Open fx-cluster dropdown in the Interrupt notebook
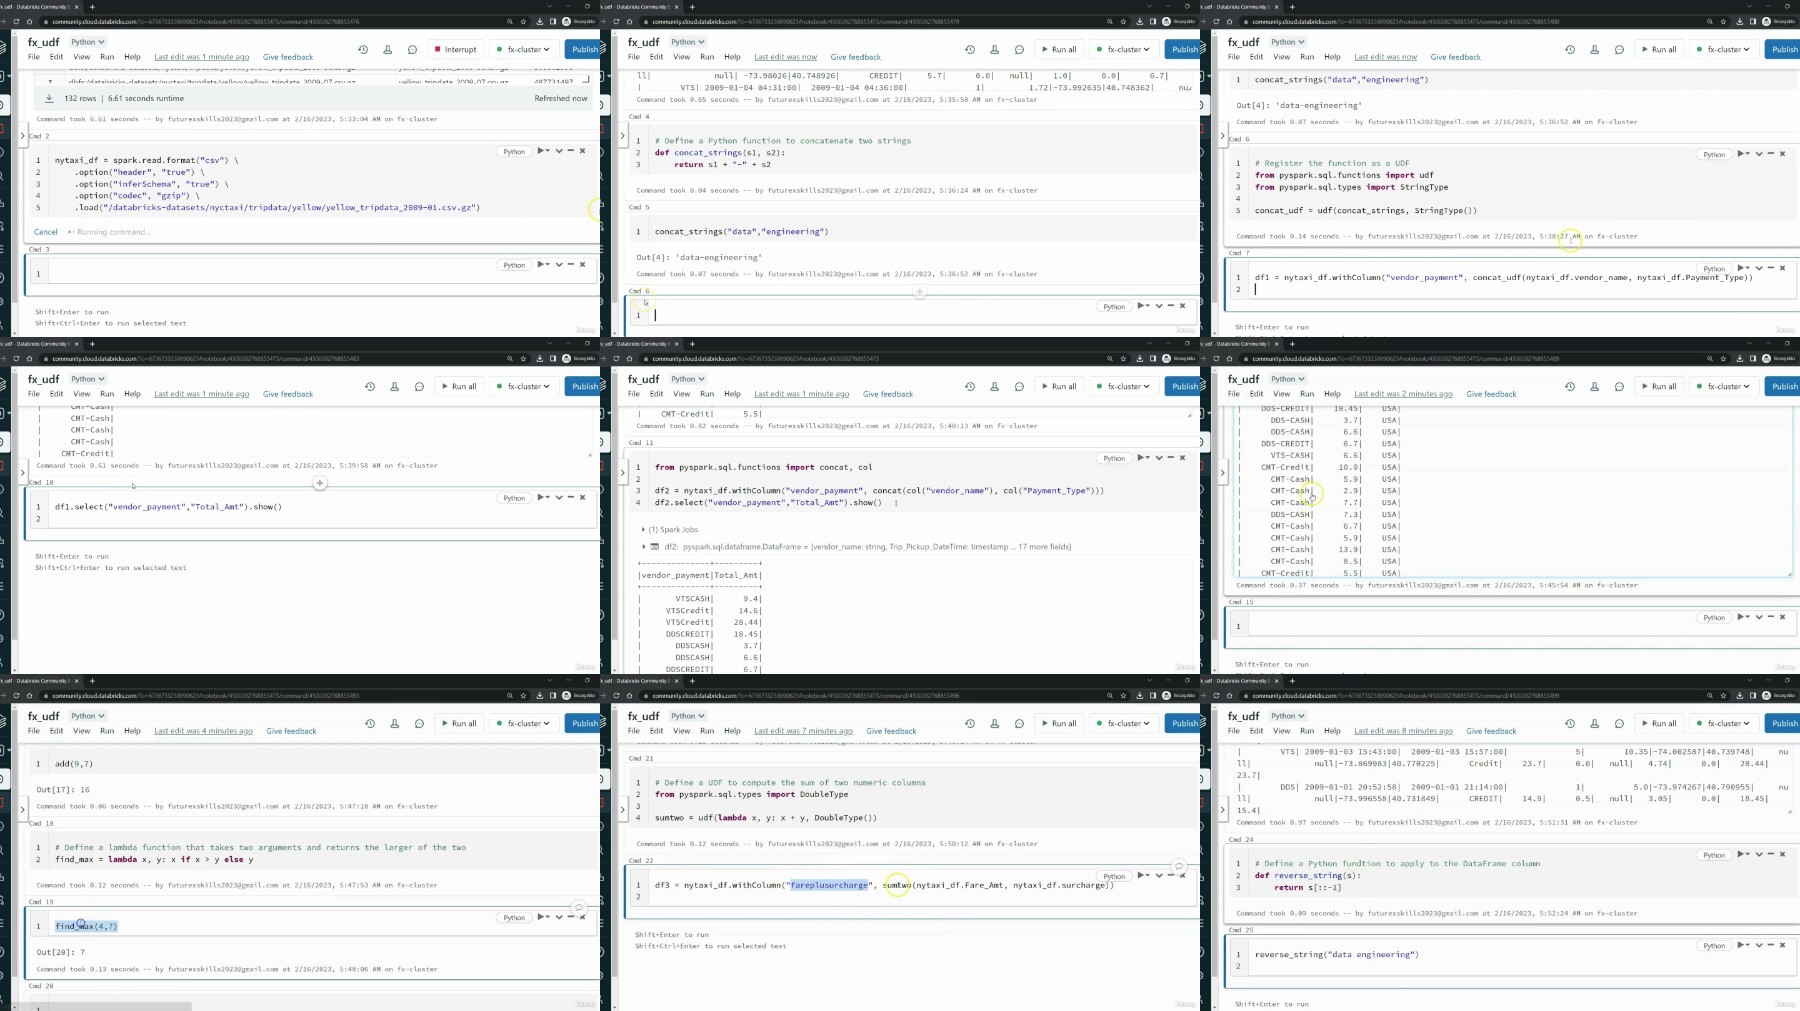Screen dimensions: 1800x1011 tap(524, 49)
